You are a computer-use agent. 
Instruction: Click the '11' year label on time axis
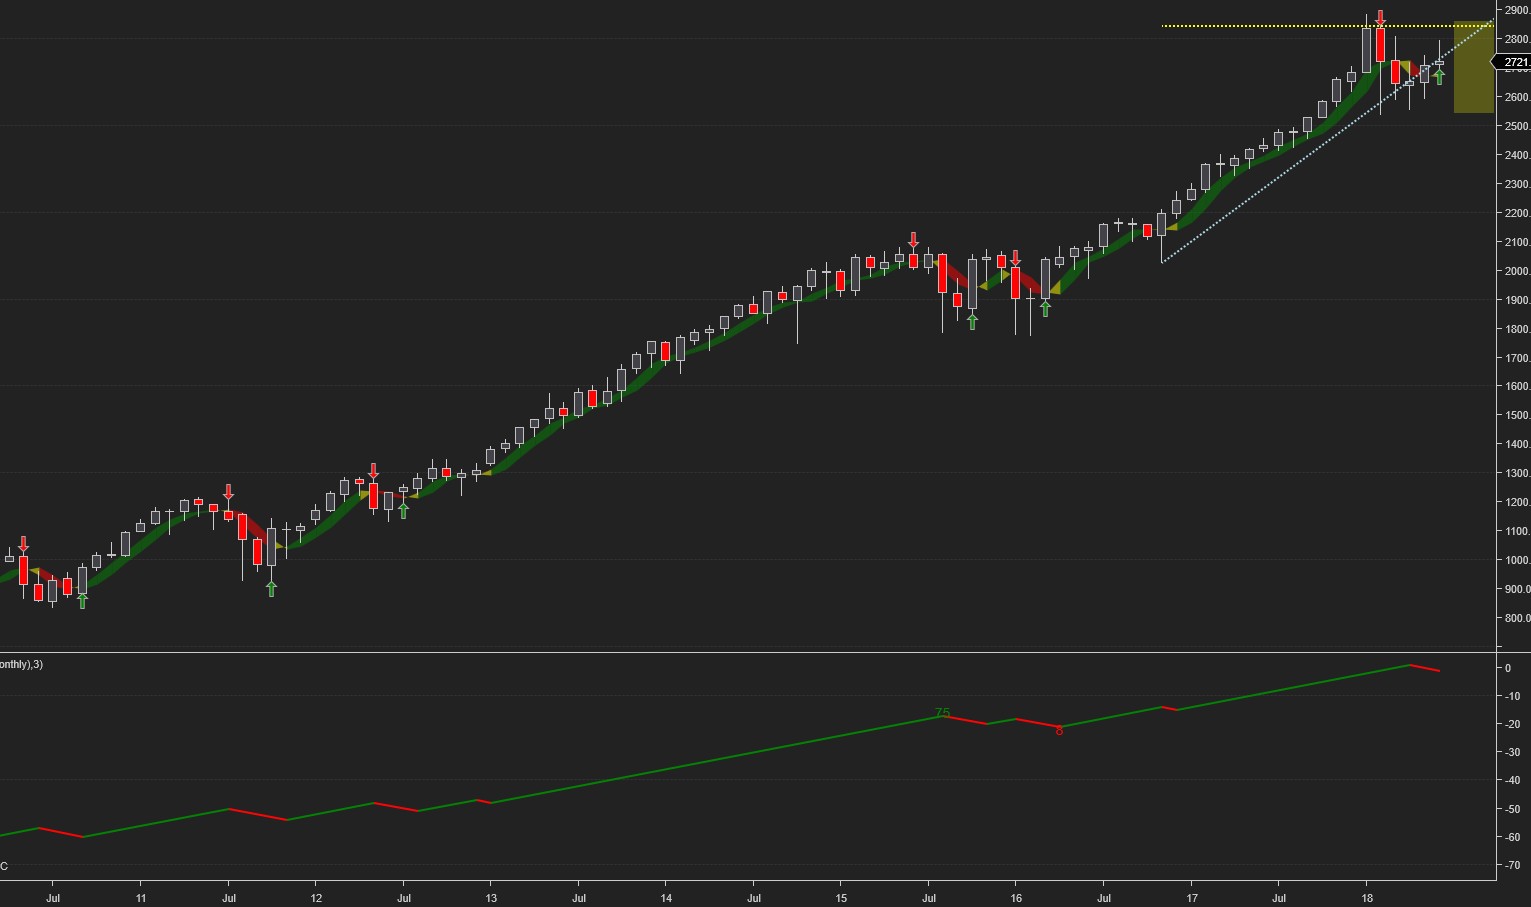(x=141, y=898)
